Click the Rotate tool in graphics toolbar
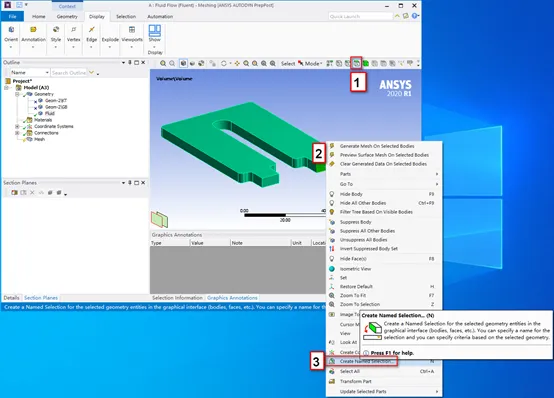Screen dimensions: 554x398 223,63
